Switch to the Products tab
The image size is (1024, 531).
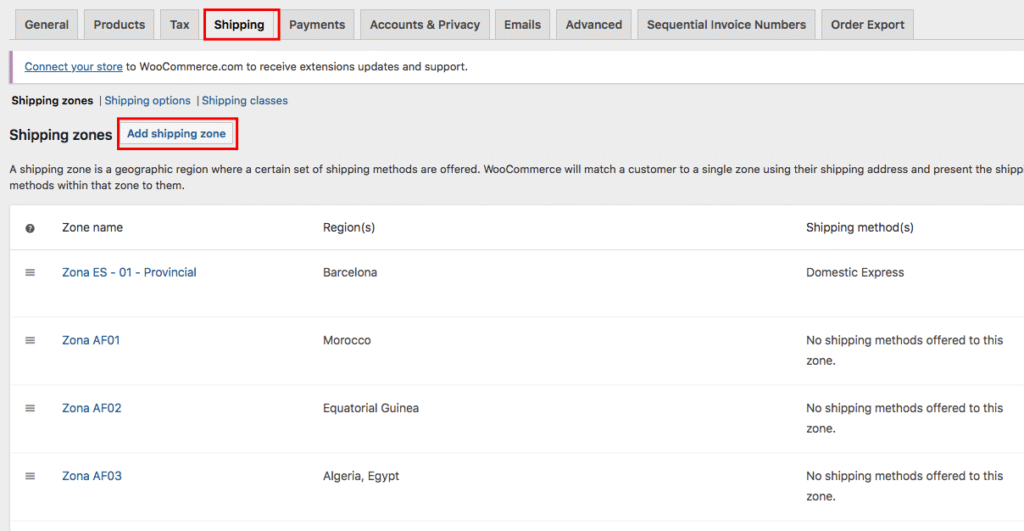(x=119, y=25)
